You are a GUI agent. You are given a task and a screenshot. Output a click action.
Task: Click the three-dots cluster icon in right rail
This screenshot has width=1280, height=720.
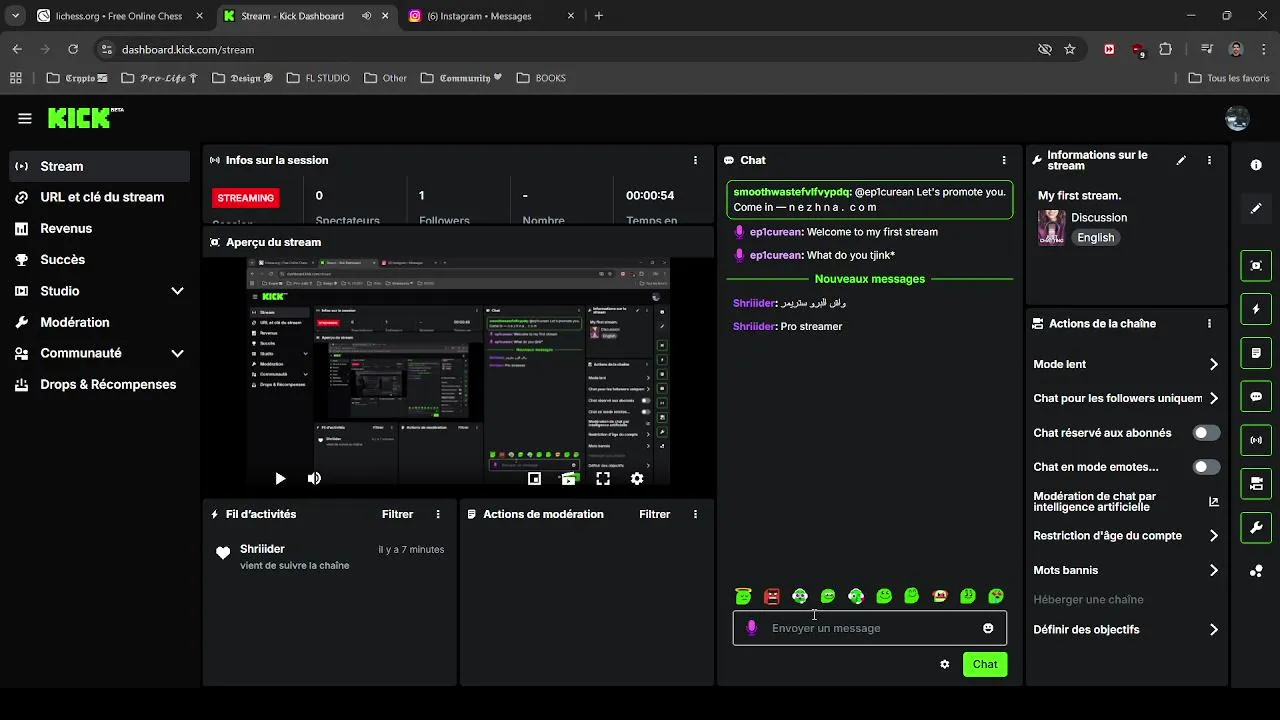pos(1256,572)
